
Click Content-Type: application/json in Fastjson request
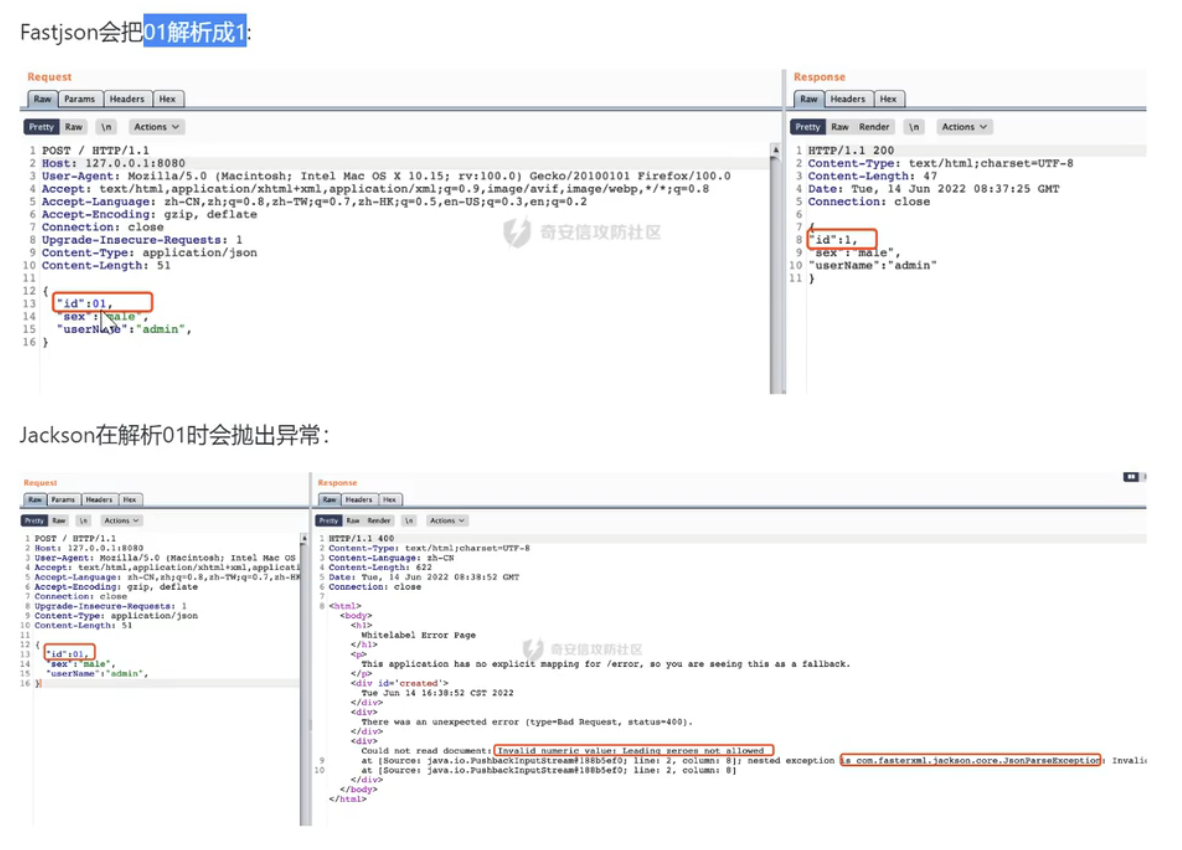[149, 252]
